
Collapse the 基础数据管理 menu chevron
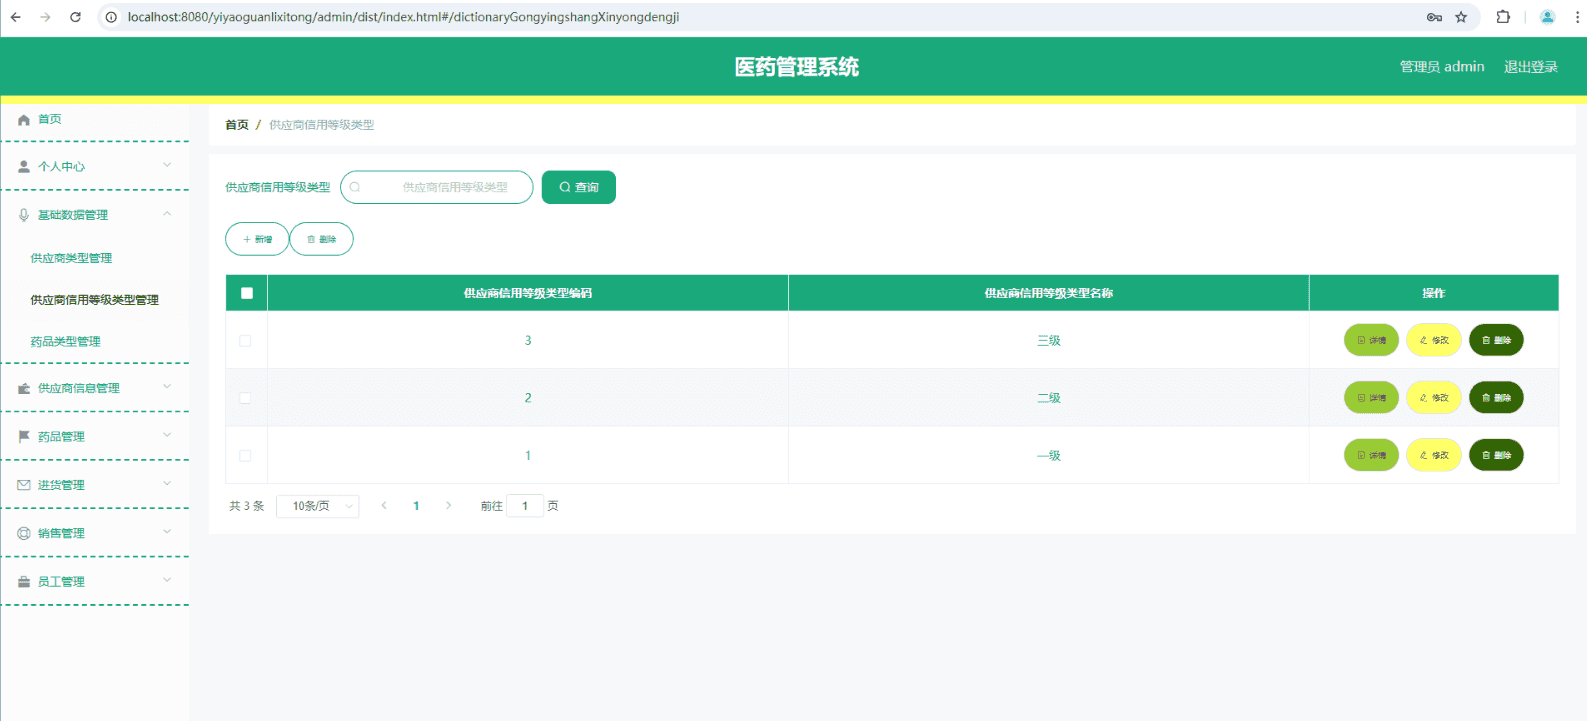click(x=167, y=214)
